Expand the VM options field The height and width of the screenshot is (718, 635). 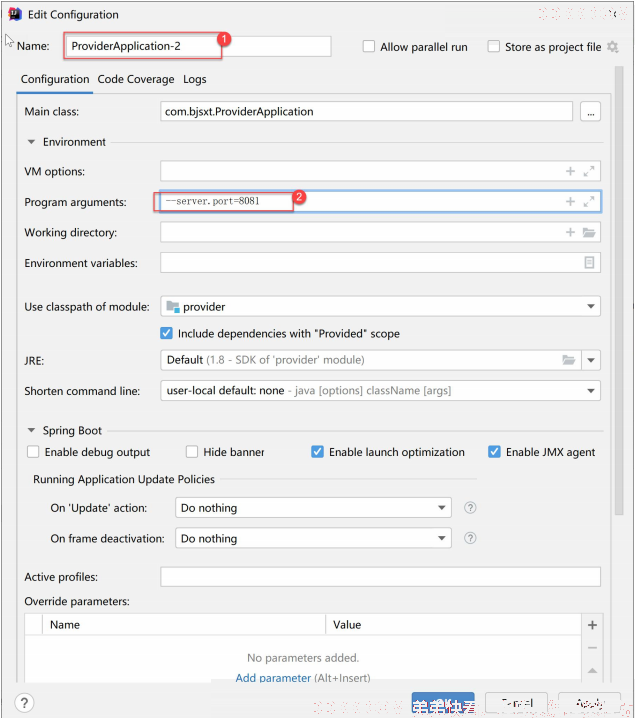point(589,171)
